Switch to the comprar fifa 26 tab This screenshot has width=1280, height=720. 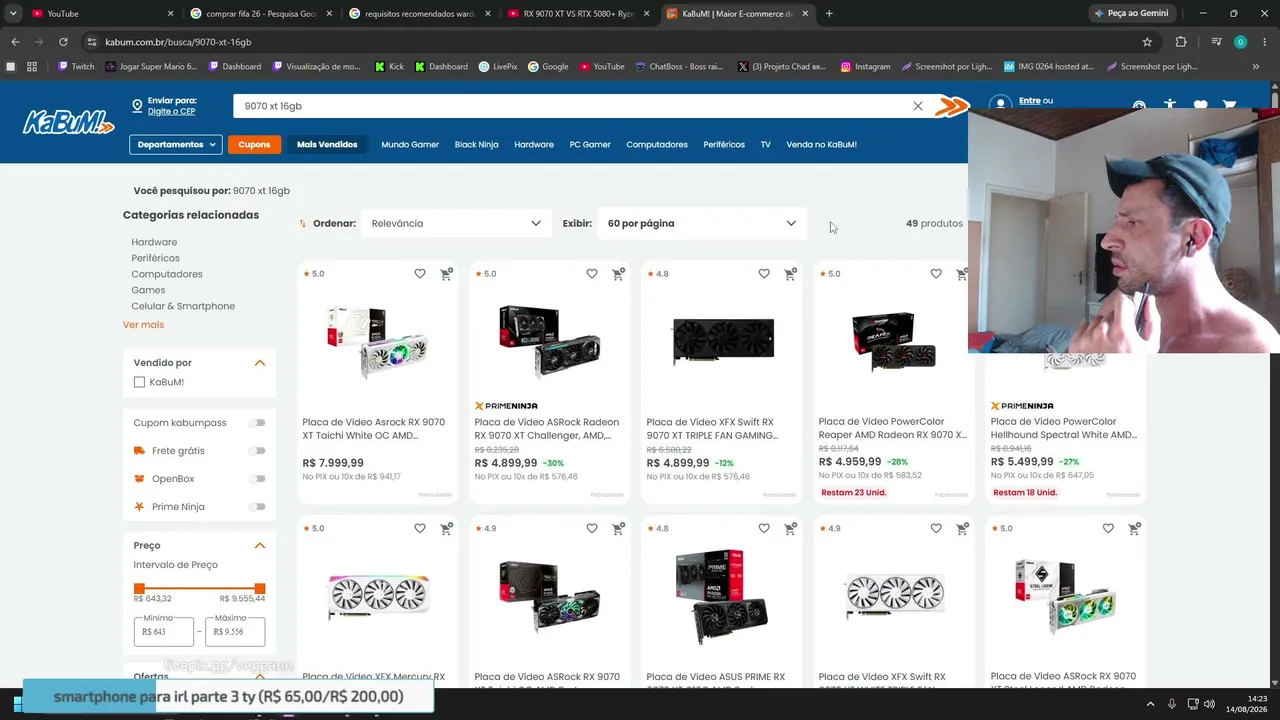[x=262, y=14]
